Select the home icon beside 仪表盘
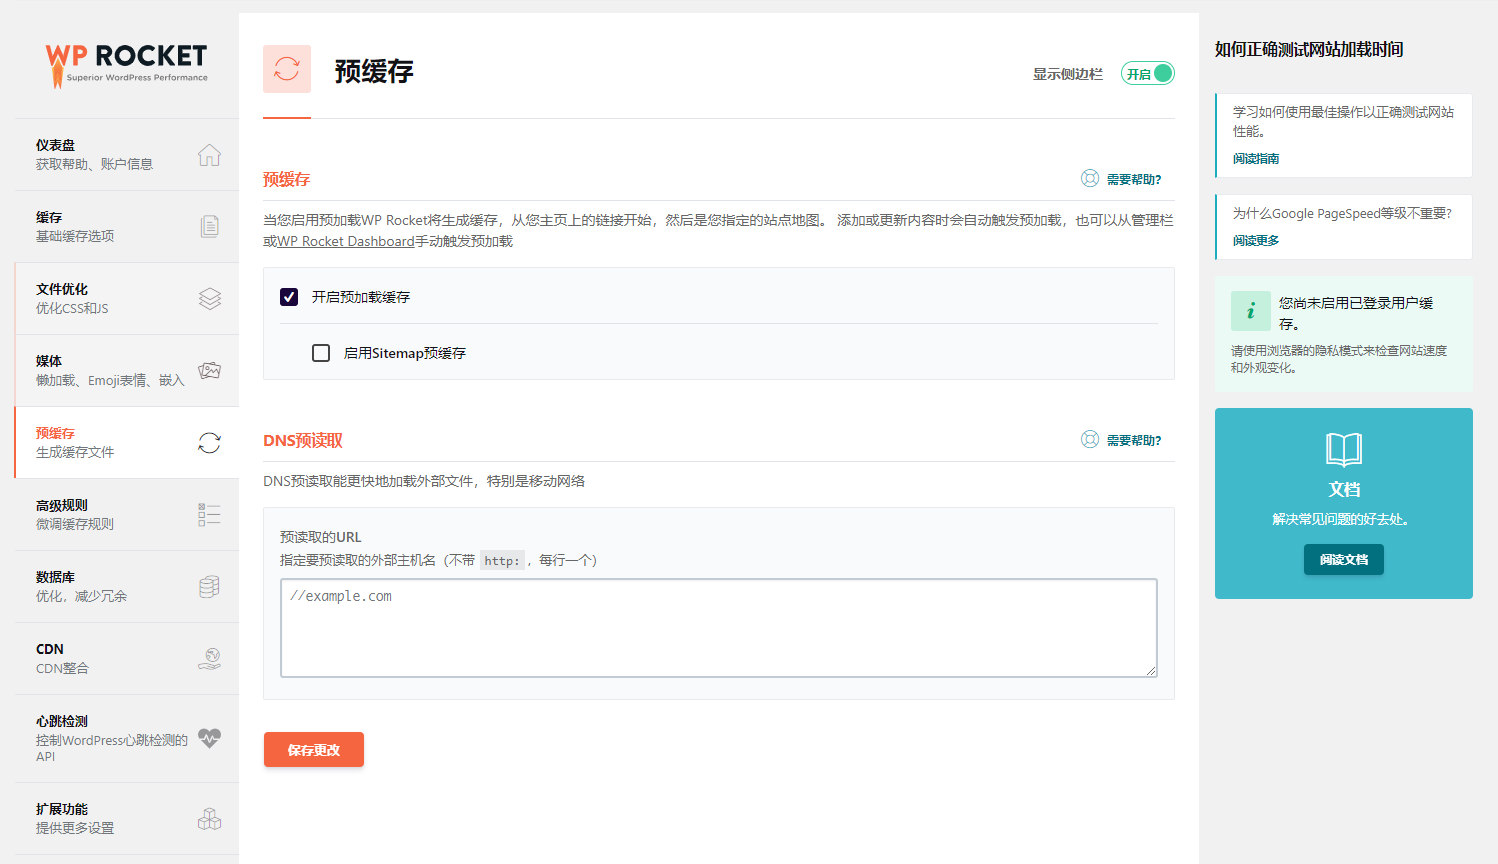Image resolution: width=1498 pixels, height=864 pixels. tap(209, 153)
